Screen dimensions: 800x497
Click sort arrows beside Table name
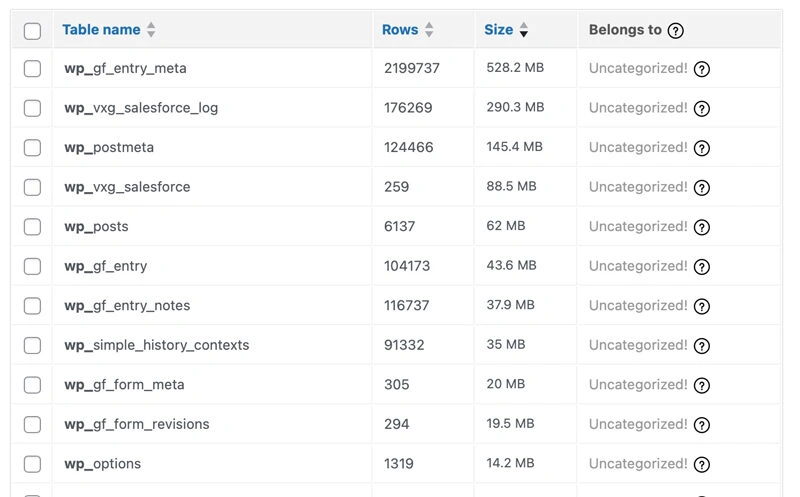click(151, 30)
